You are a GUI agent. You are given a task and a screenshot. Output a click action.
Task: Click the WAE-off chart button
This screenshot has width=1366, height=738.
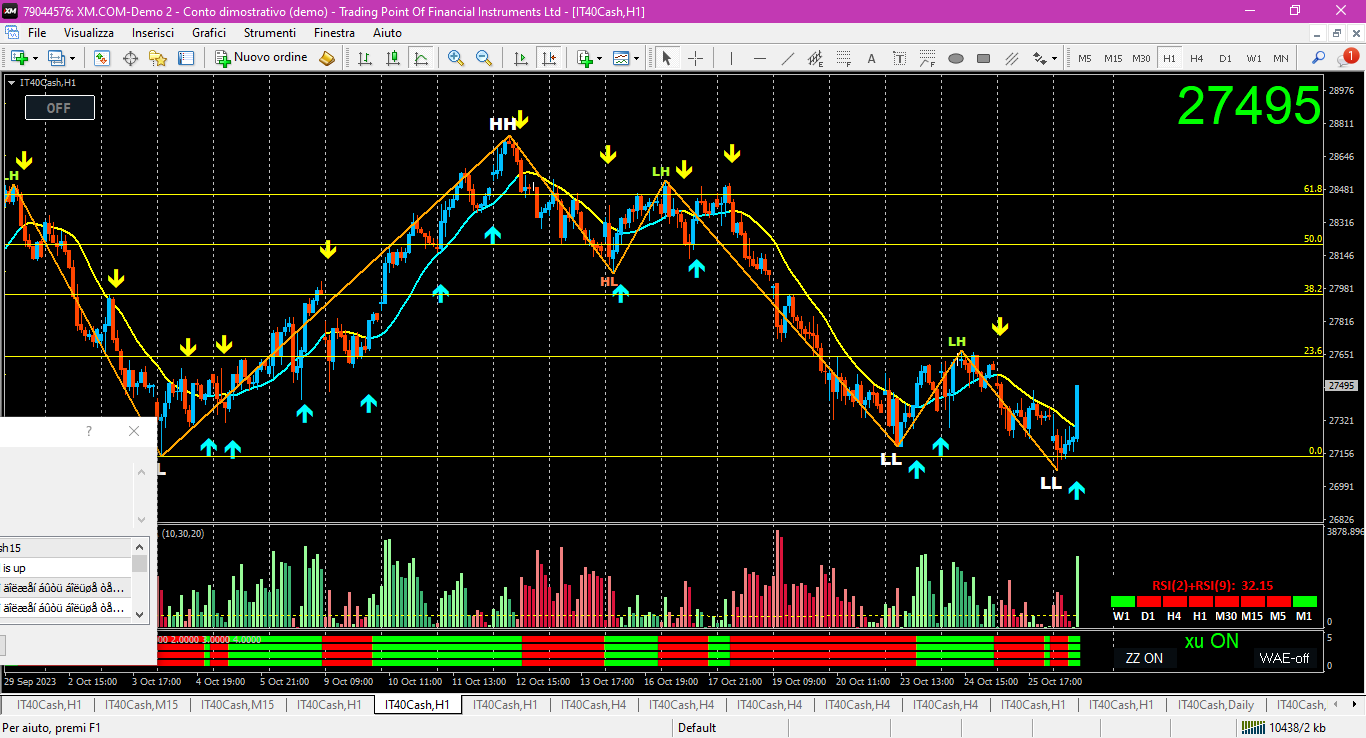click(x=1284, y=658)
